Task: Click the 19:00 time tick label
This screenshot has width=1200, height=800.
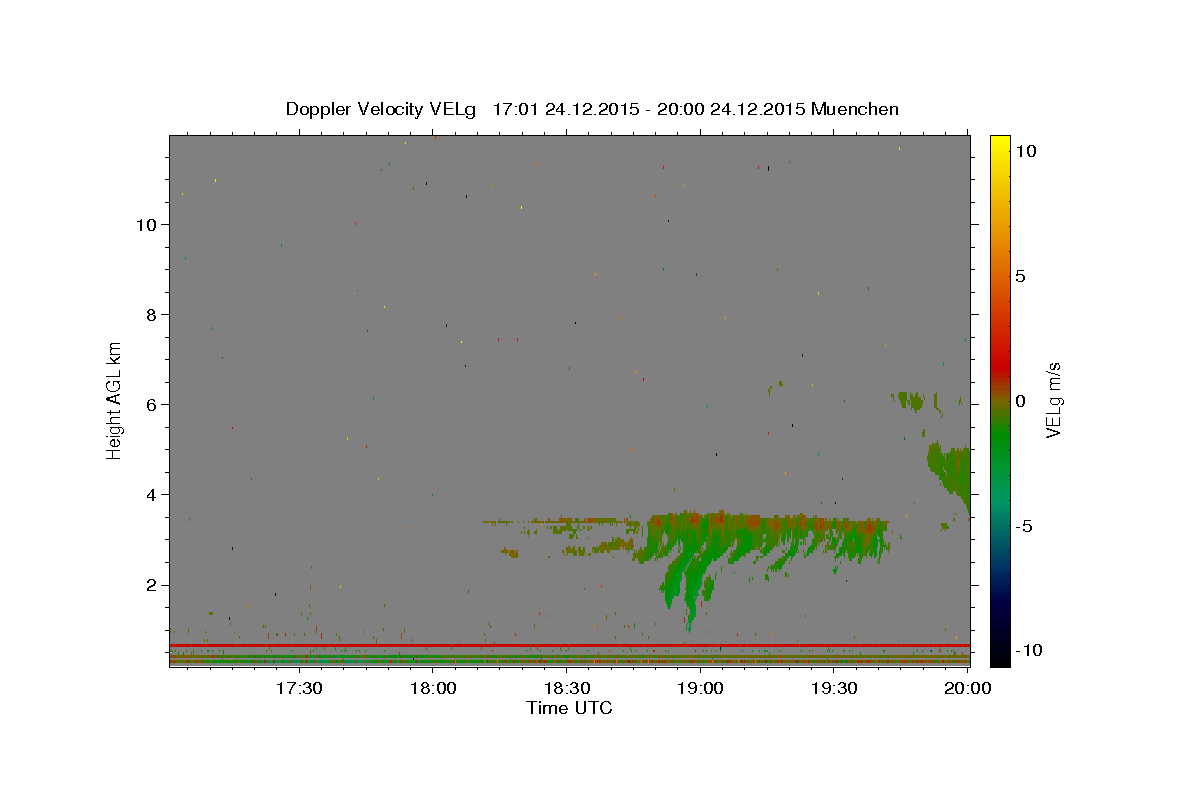Action: (x=700, y=688)
